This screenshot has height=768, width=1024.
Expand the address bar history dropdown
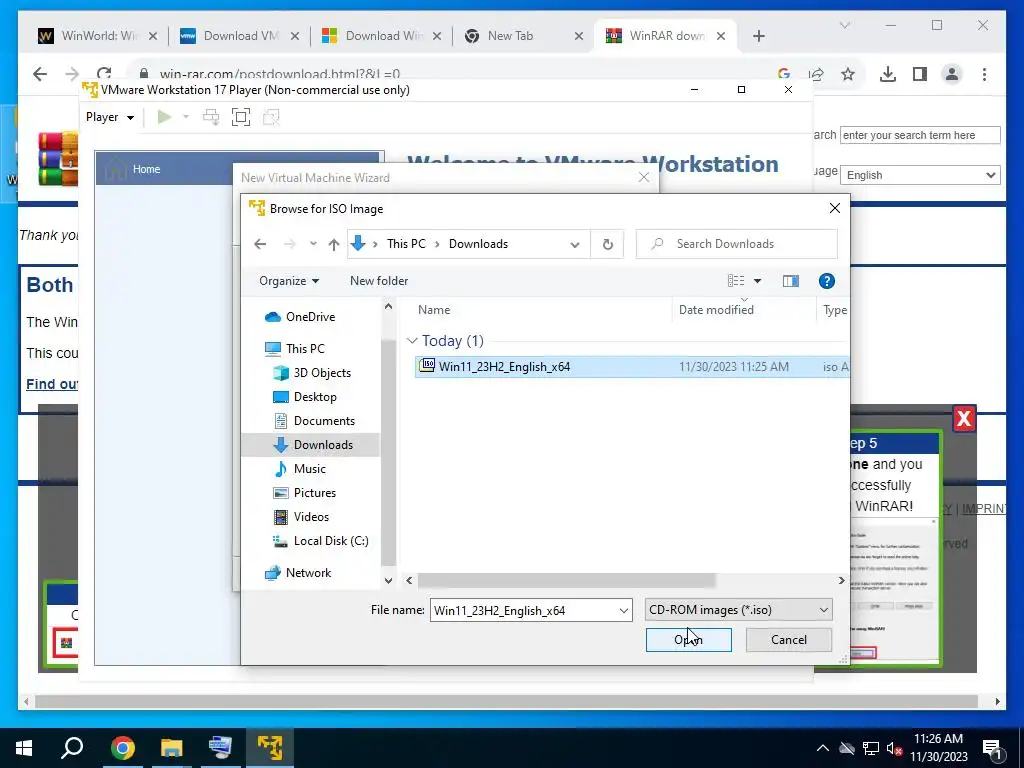tap(575, 245)
